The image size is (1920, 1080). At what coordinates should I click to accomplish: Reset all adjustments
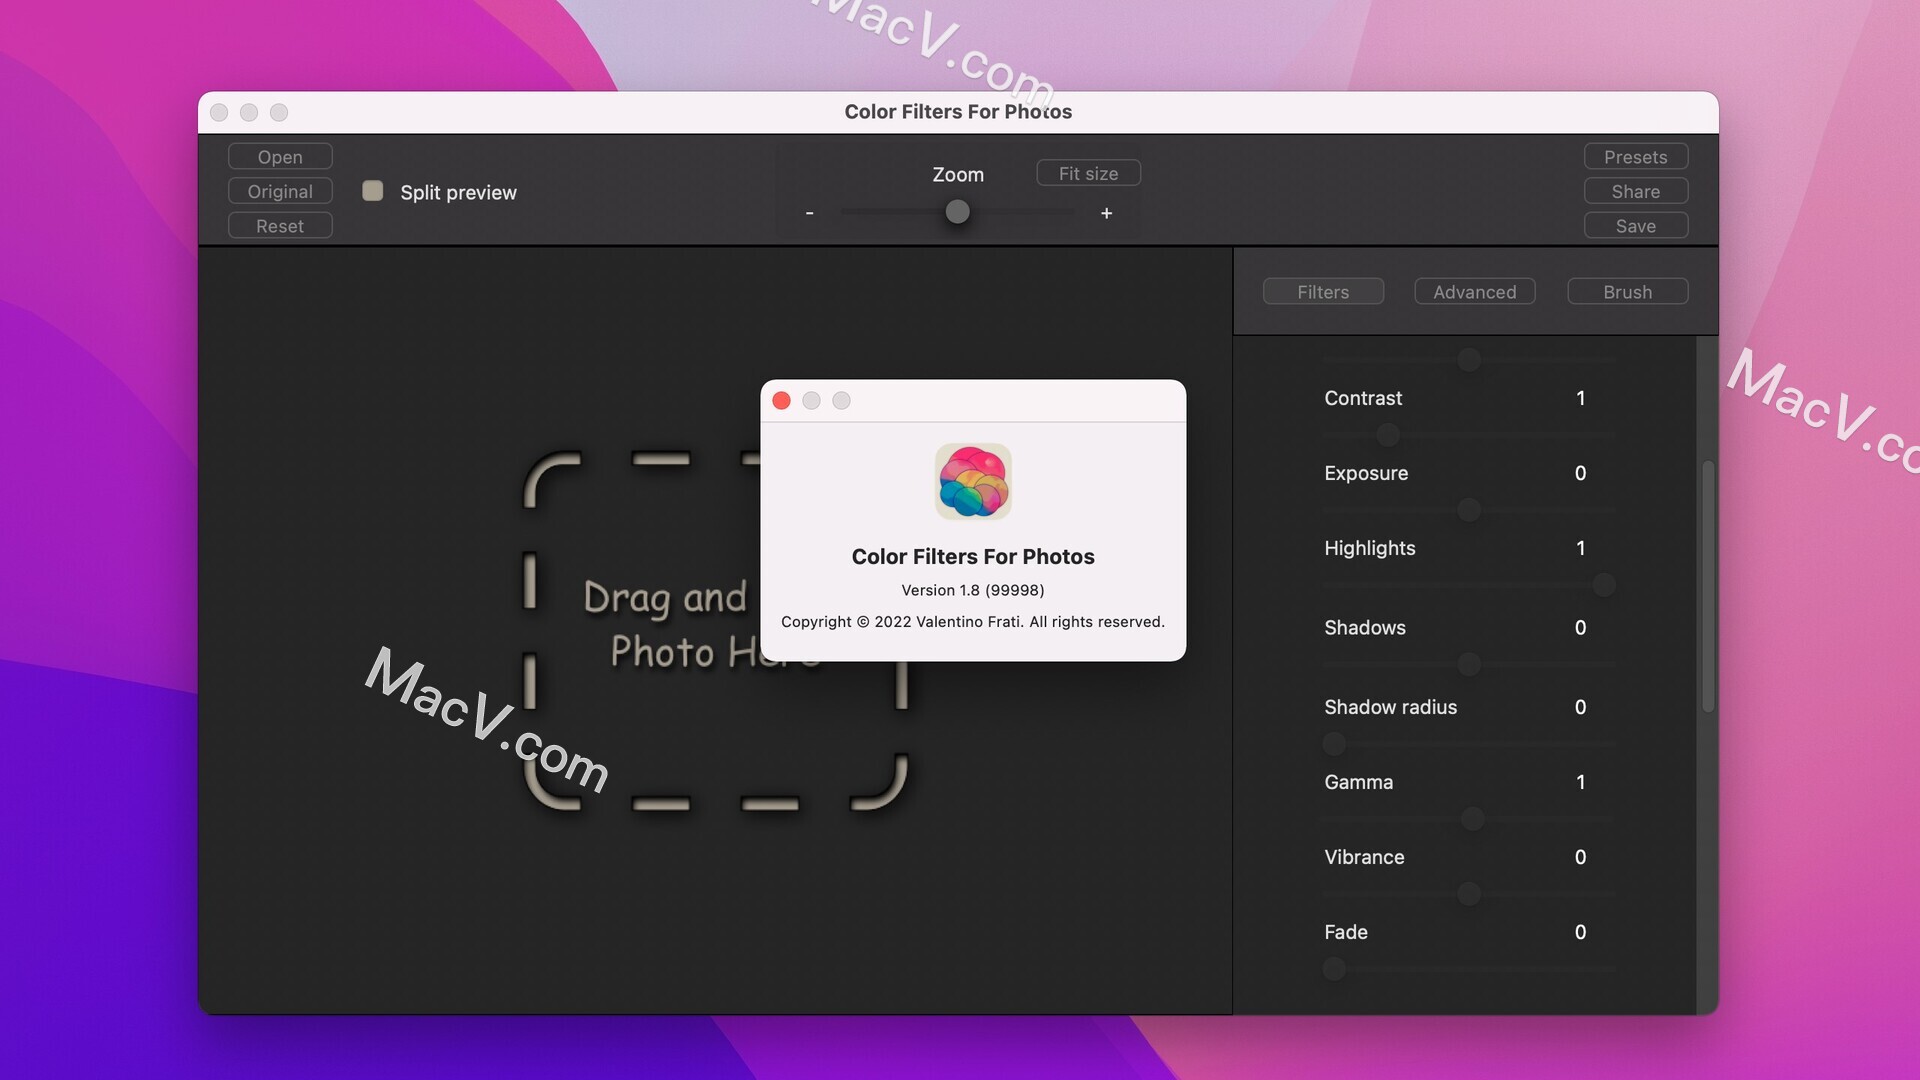[280, 226]
